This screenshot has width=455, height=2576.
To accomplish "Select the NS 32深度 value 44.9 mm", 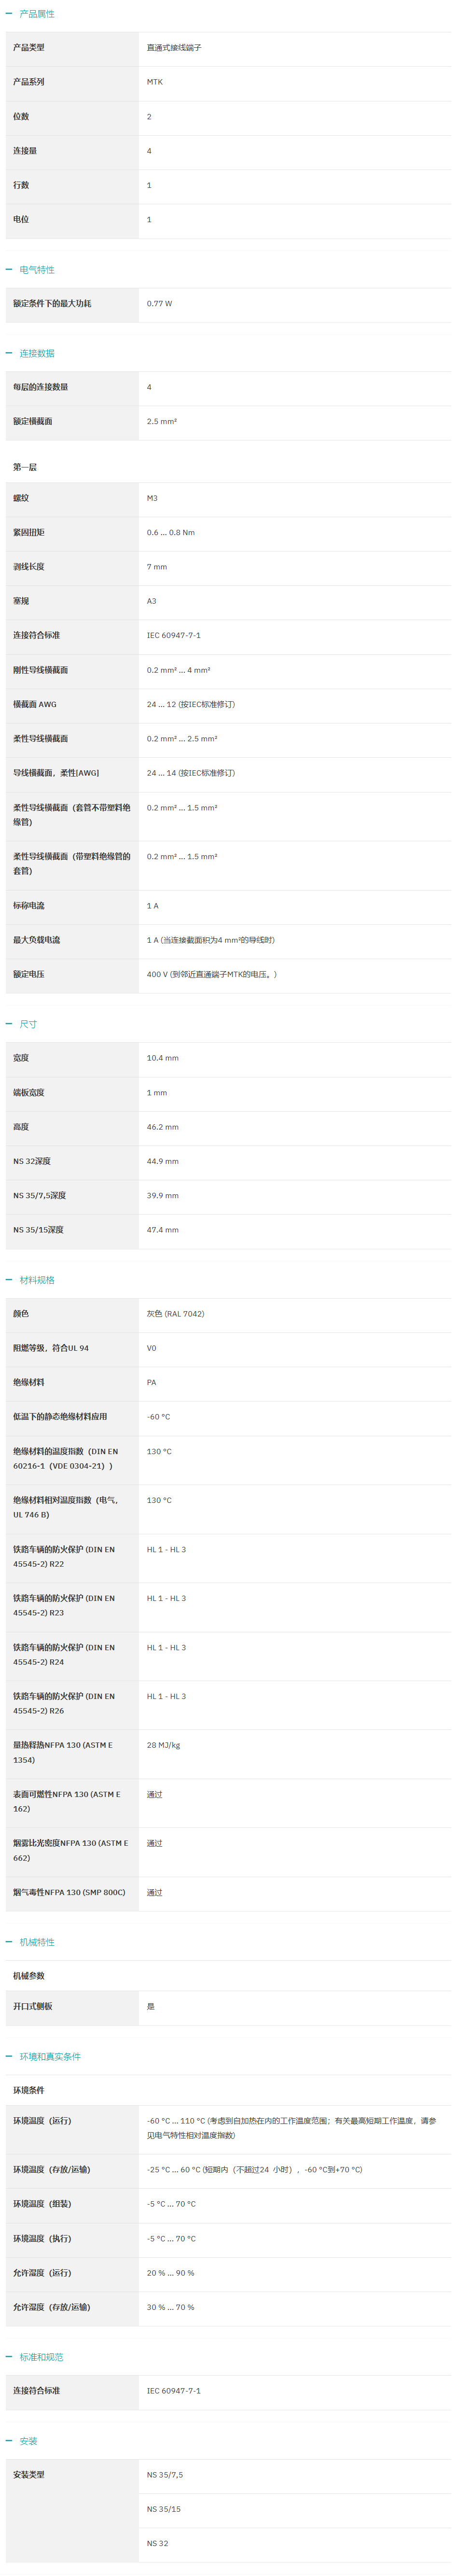I will tap(163, 1161).
